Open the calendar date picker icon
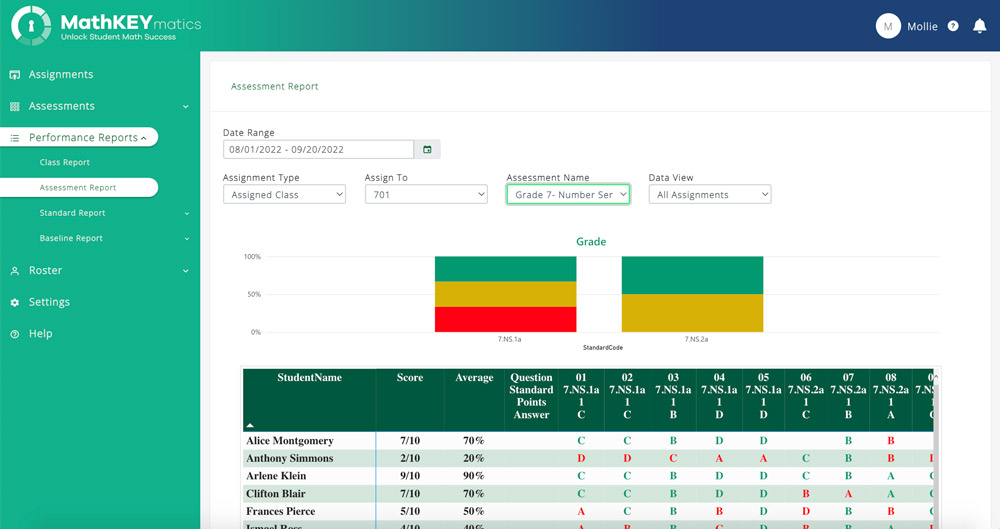 click(x=427, y=149)
